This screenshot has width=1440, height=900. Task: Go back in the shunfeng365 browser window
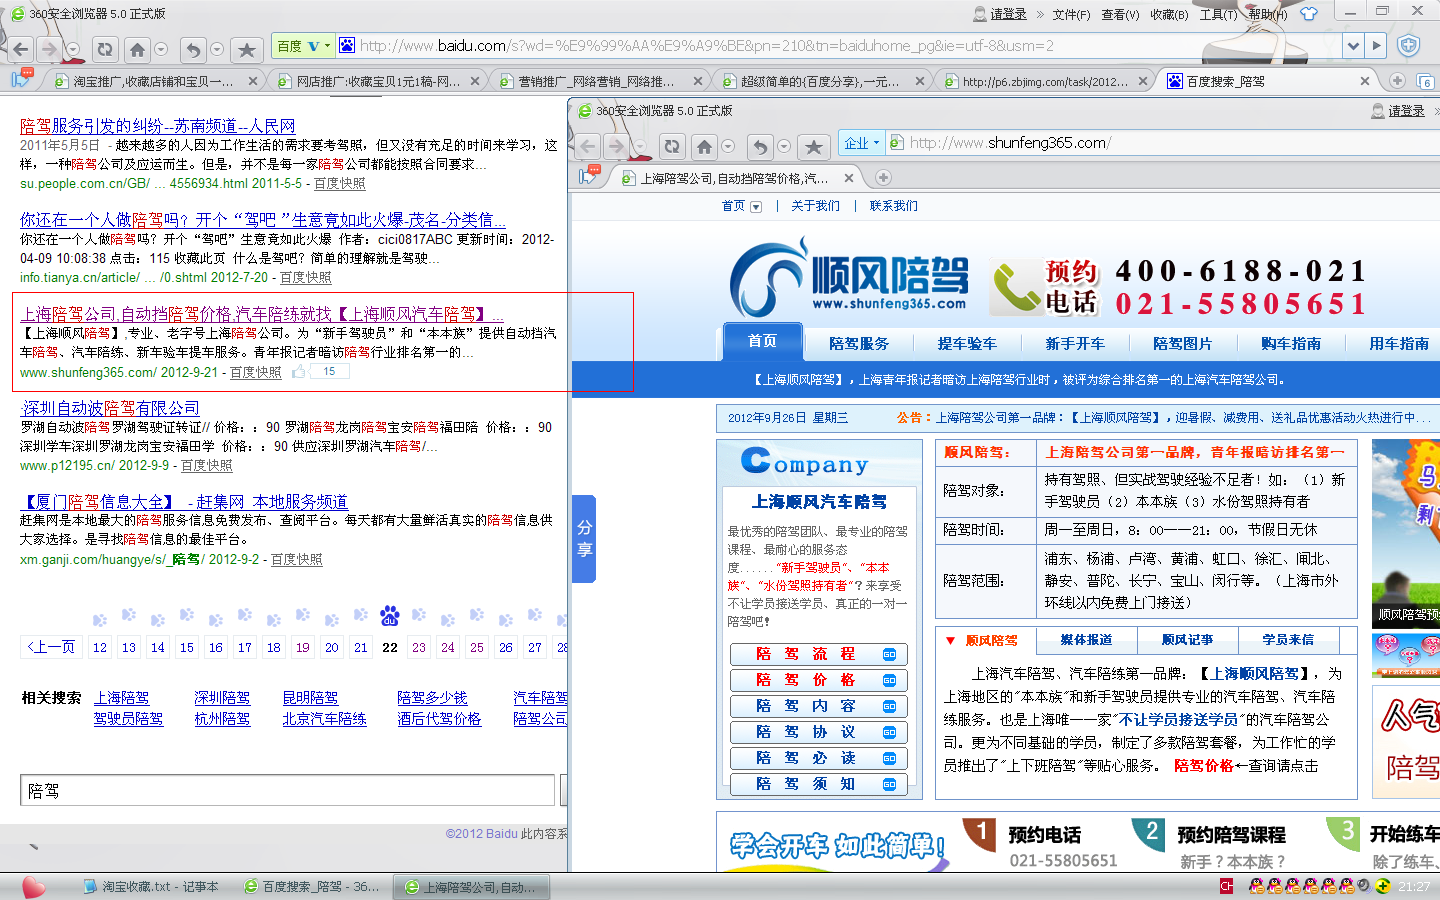click(588, 146)
